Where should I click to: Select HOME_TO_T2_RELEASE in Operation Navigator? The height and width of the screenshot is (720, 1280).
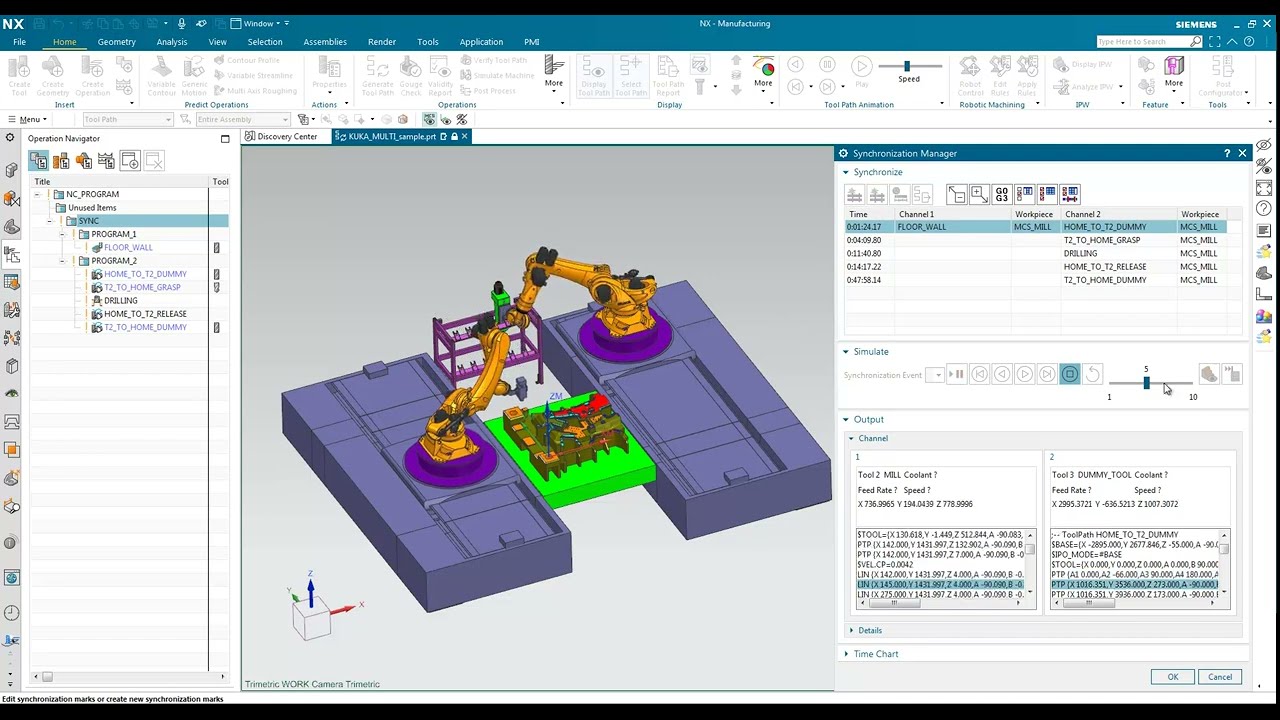coord(145,314)
